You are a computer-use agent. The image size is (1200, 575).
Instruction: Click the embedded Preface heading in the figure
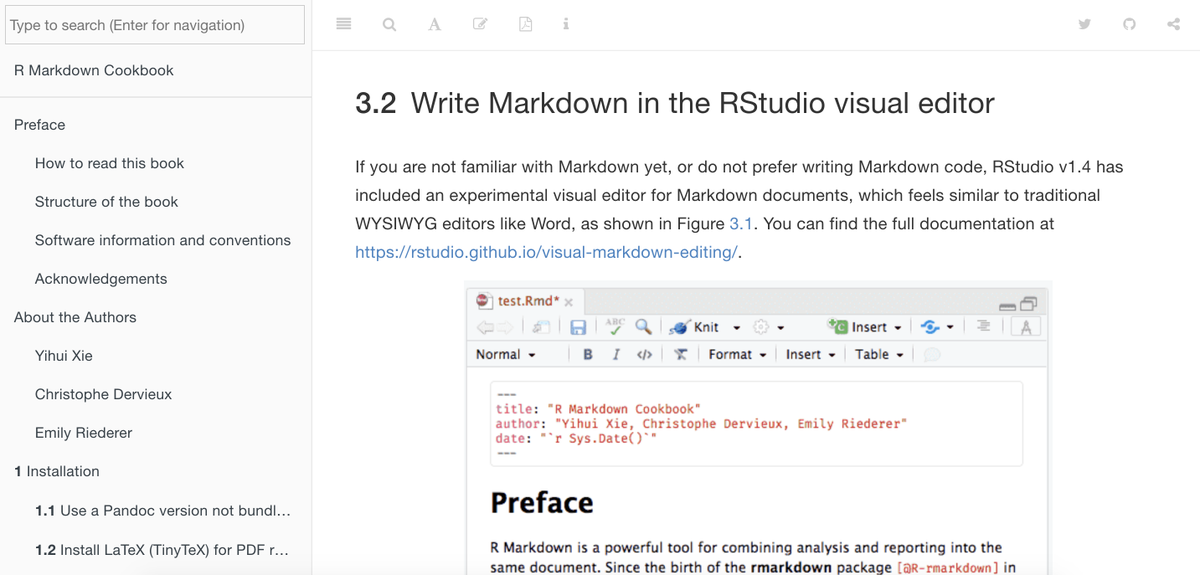point(542,502)
